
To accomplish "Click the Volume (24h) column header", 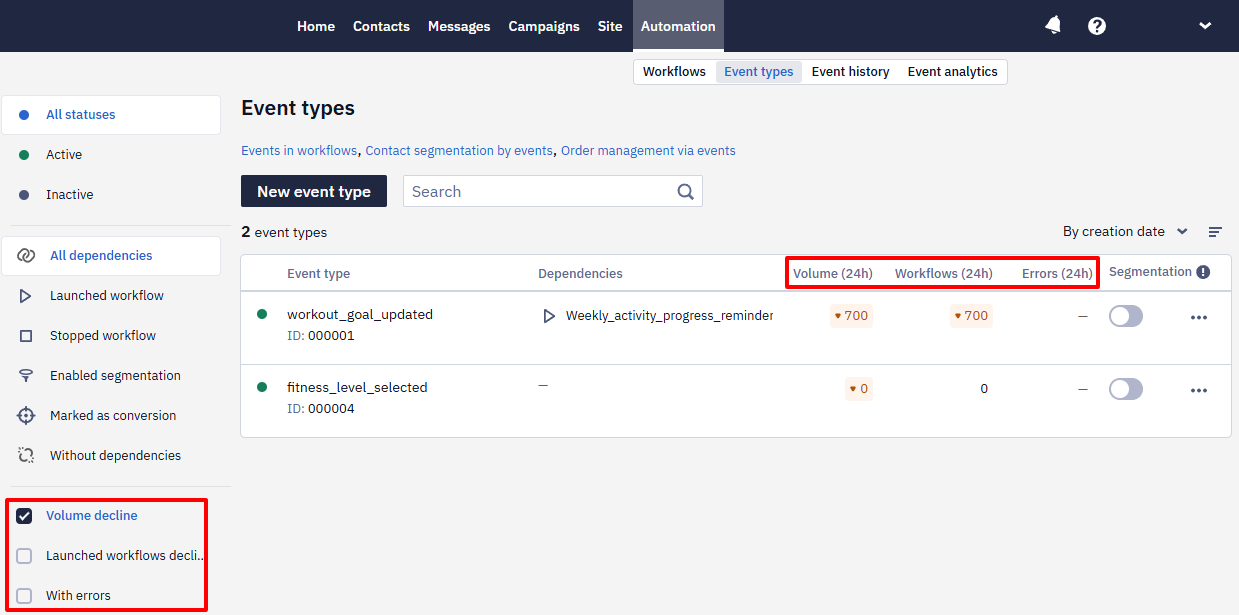I will (832, 274).
